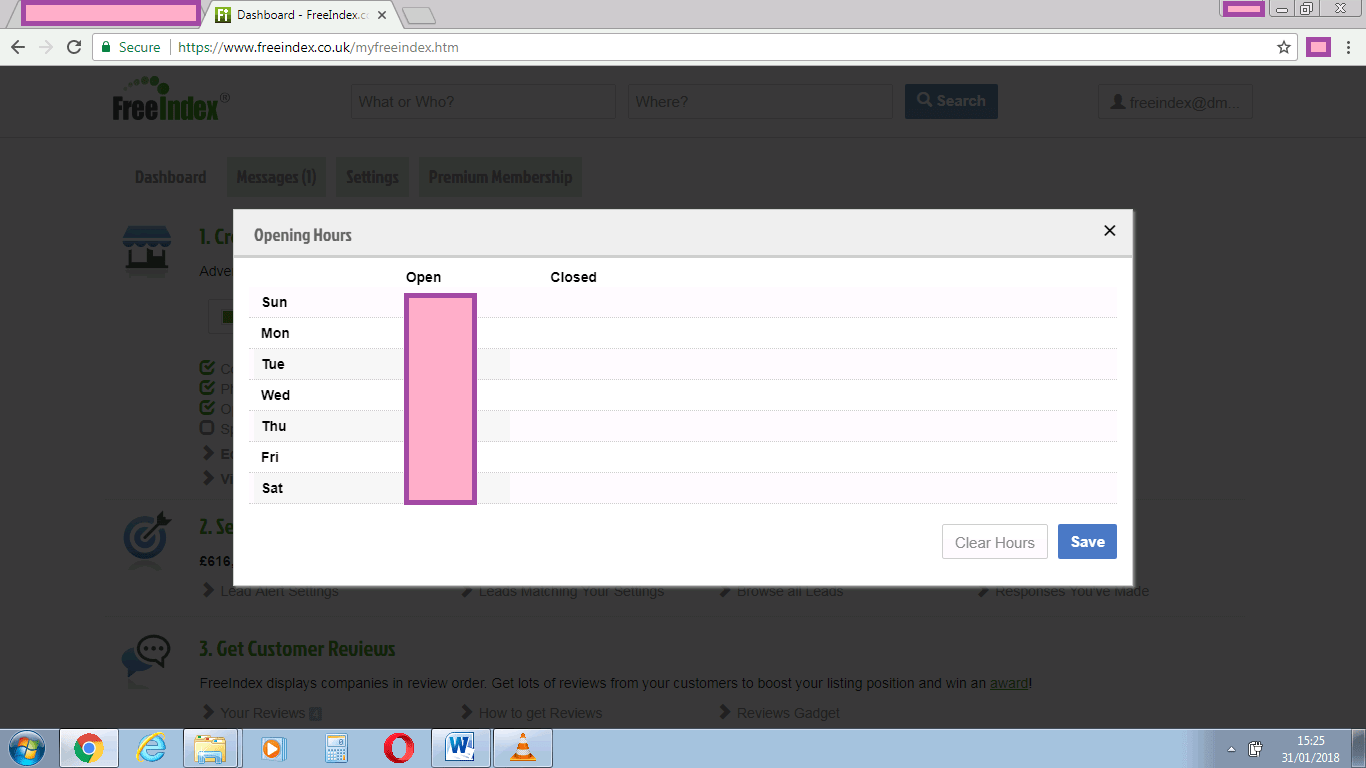Clear all opening hours
The image size is (1366, 768).
point(994,541)
